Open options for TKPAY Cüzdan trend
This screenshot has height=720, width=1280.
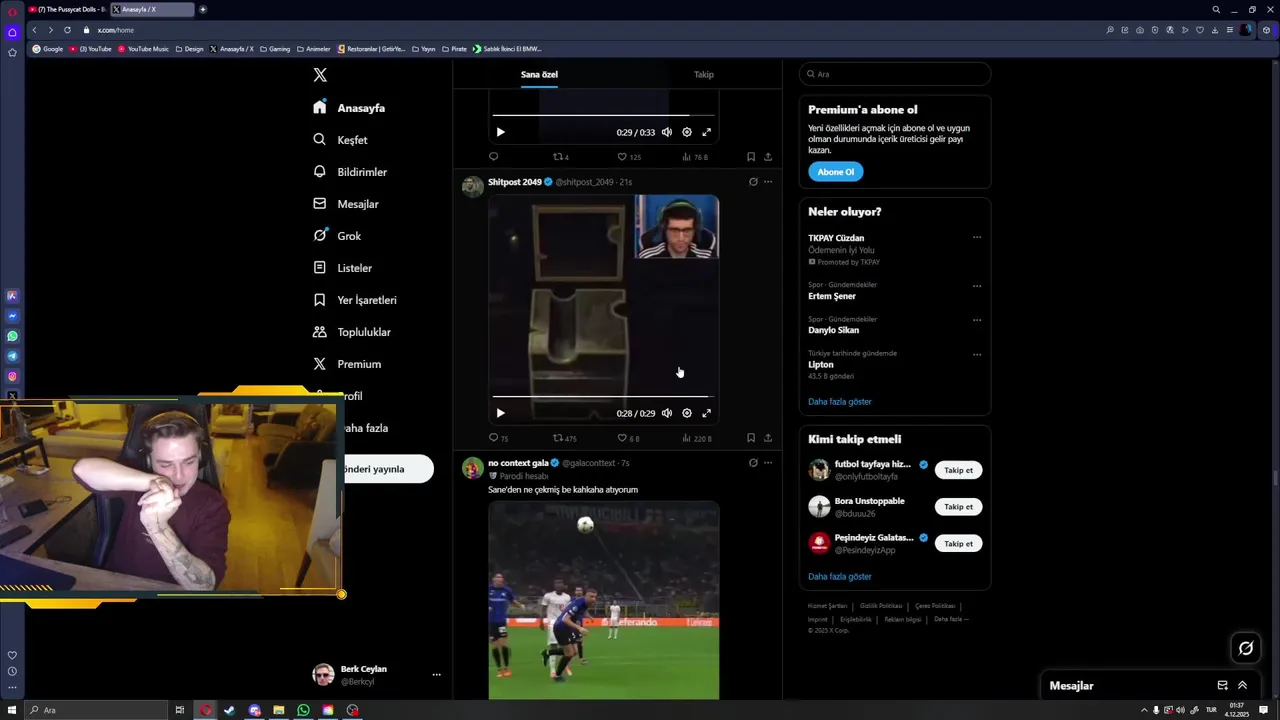977,238
